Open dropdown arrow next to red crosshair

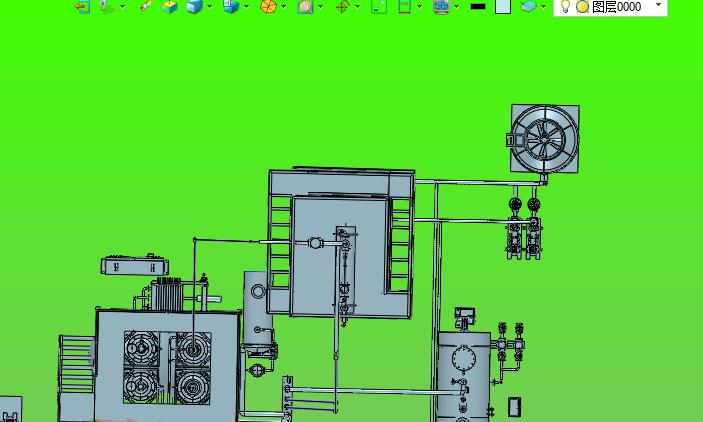click(x=357, y=6)
